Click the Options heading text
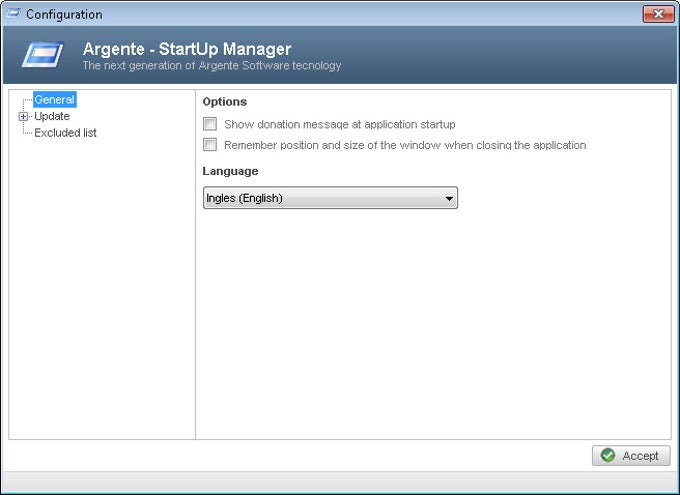The image size is (680, 495). point(225,102)
